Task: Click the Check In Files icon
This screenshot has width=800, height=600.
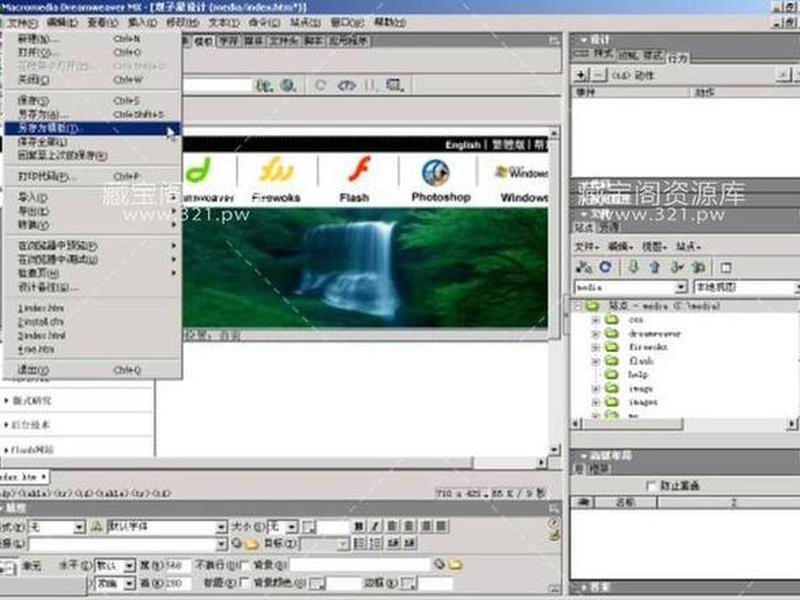Action: pyautogui.click(x=698, y=267)
